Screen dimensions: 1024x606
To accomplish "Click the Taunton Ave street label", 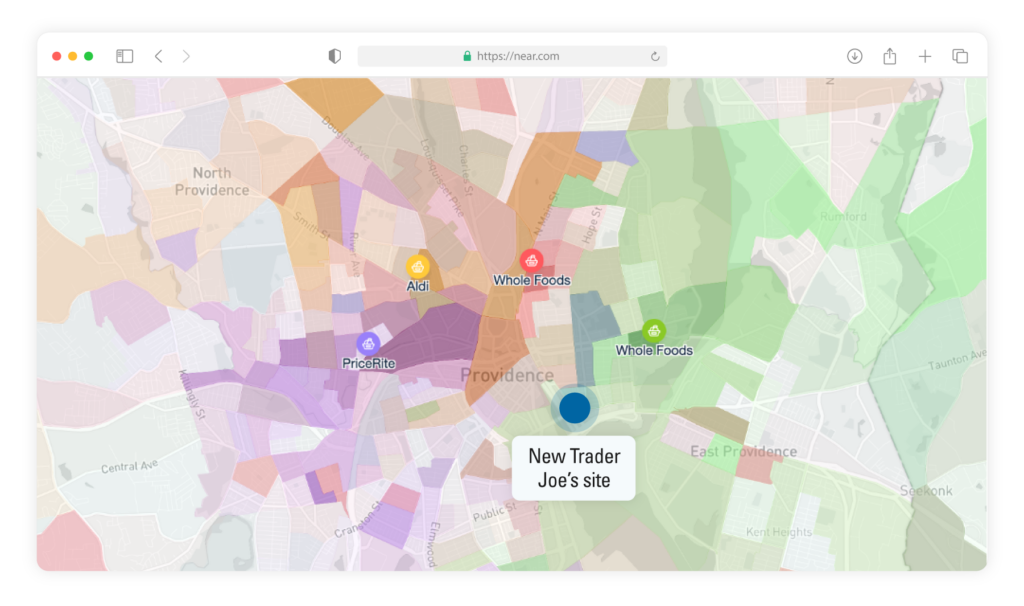I will point(957,360).
